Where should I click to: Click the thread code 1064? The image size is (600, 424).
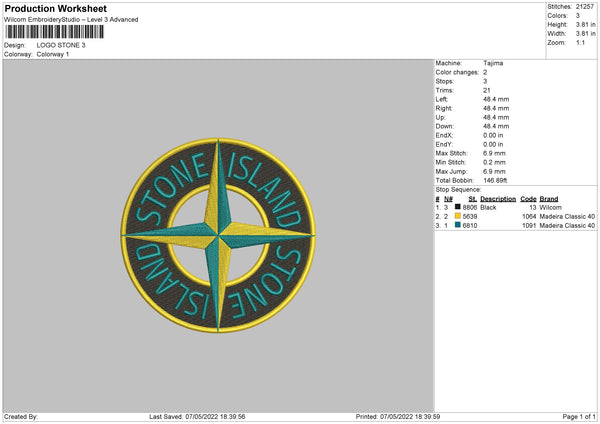529,217
